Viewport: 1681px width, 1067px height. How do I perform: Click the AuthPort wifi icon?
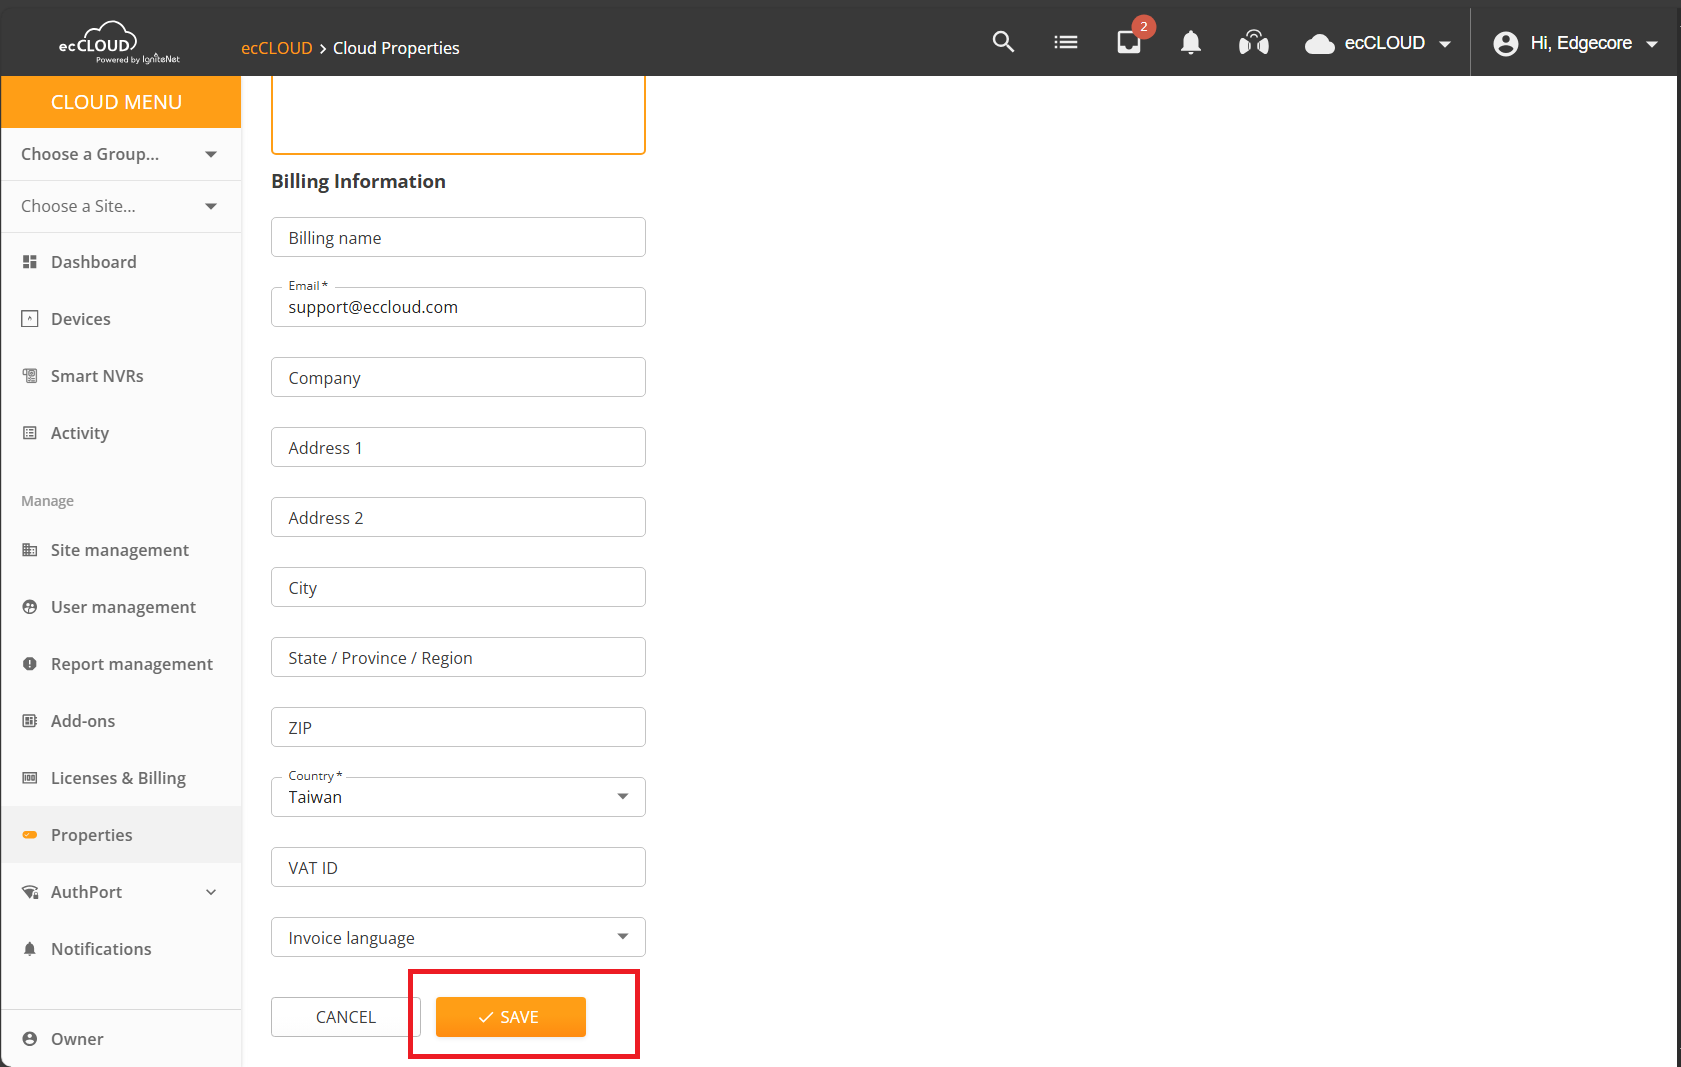pos(30,892)
